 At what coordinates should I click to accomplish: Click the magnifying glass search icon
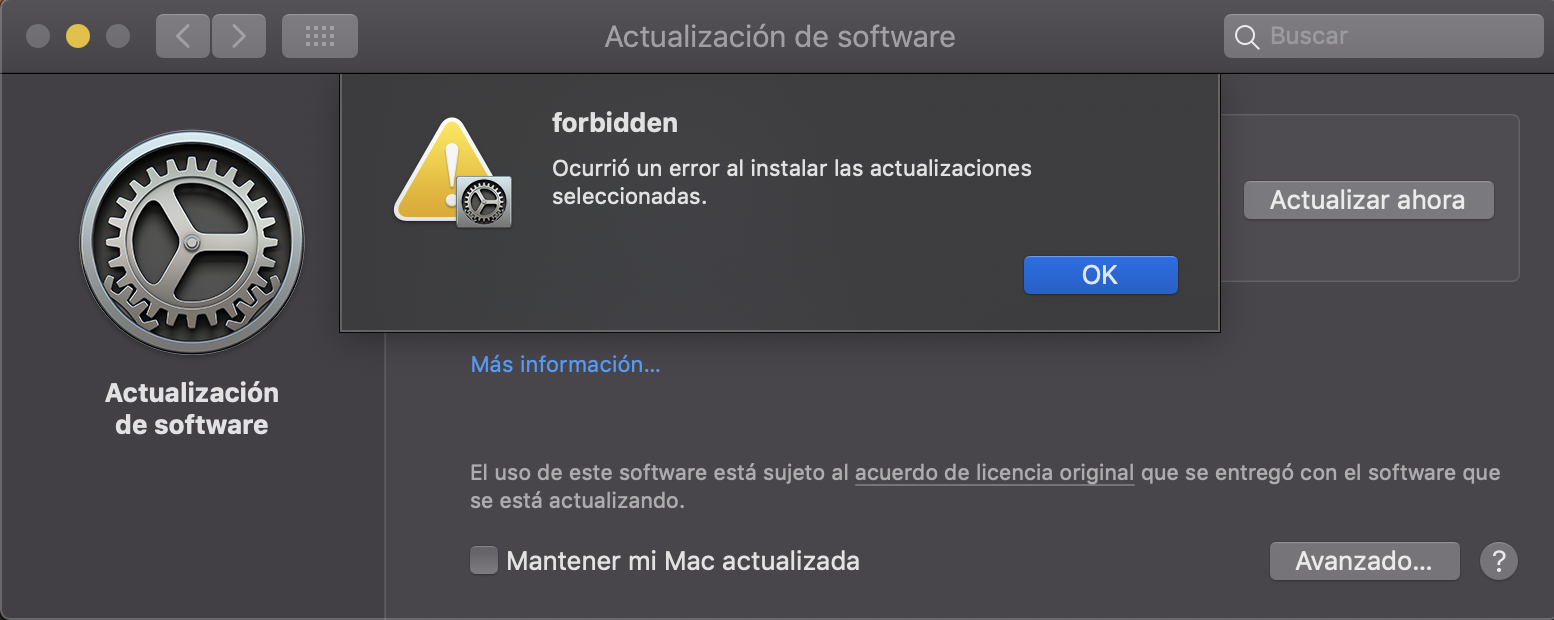point(1246,37)
